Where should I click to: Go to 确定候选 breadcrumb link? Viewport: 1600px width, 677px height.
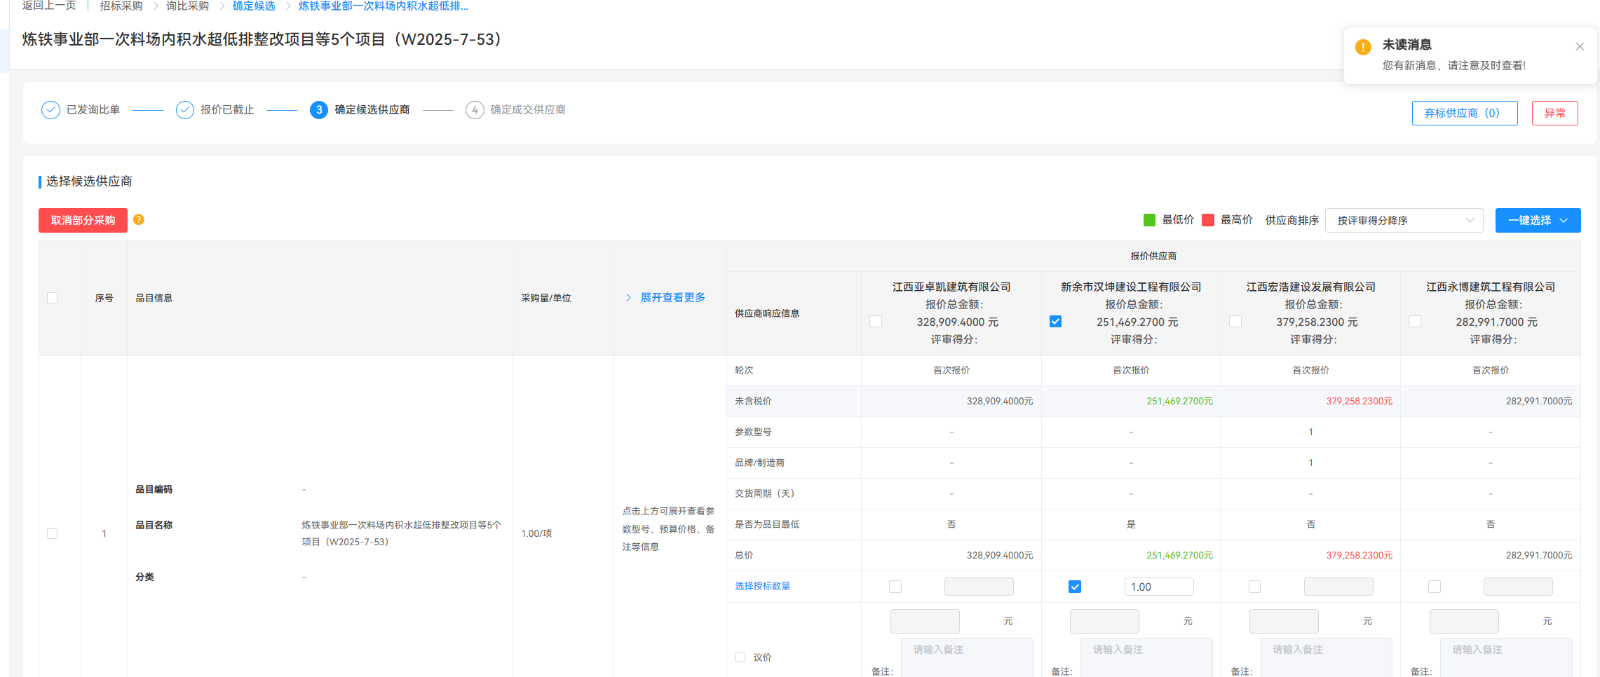[254, 6]
